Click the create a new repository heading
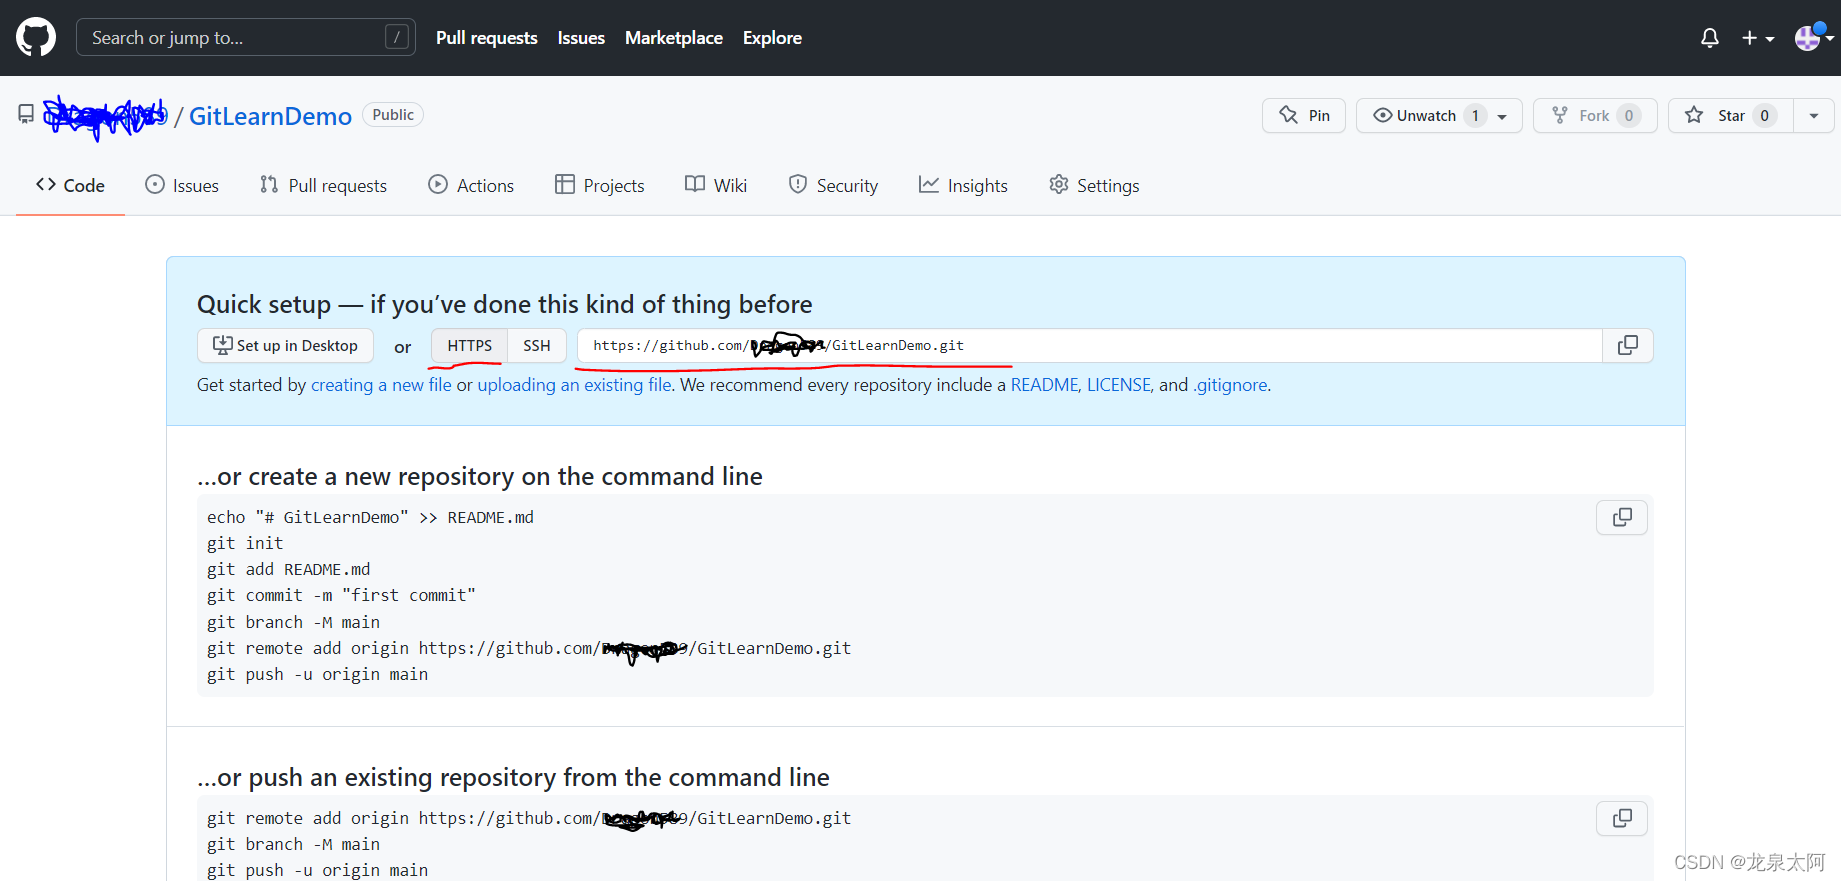Viewport: 1841px width, 881px height. click(x=480, y=476)
